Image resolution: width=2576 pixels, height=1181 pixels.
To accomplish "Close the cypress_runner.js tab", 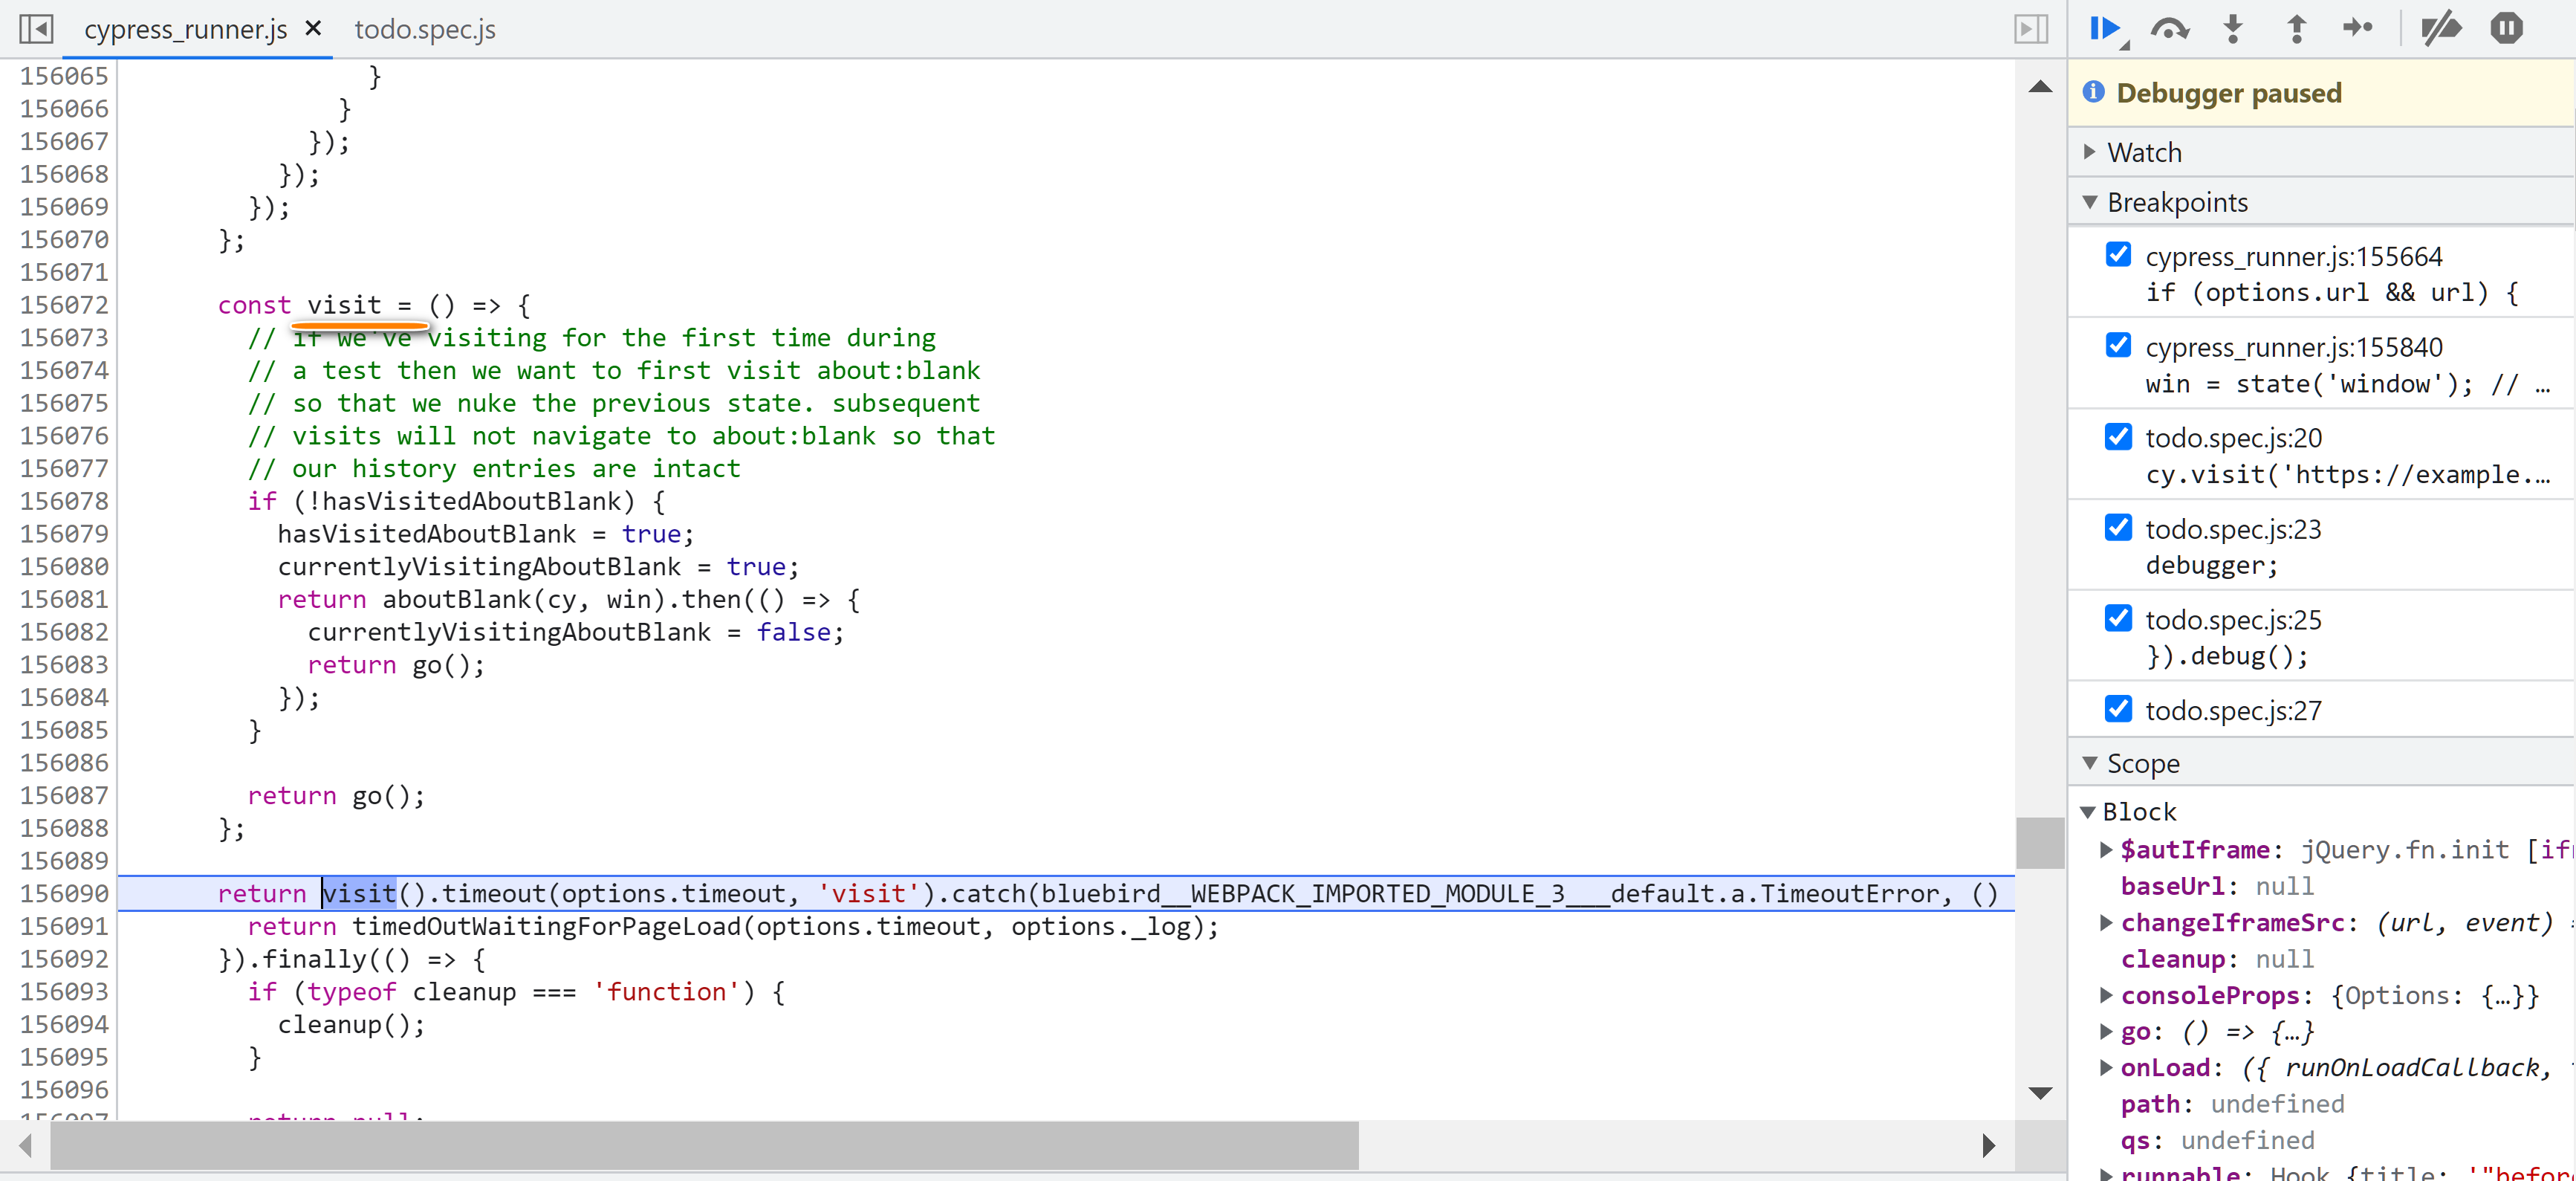I will (313, 28).
